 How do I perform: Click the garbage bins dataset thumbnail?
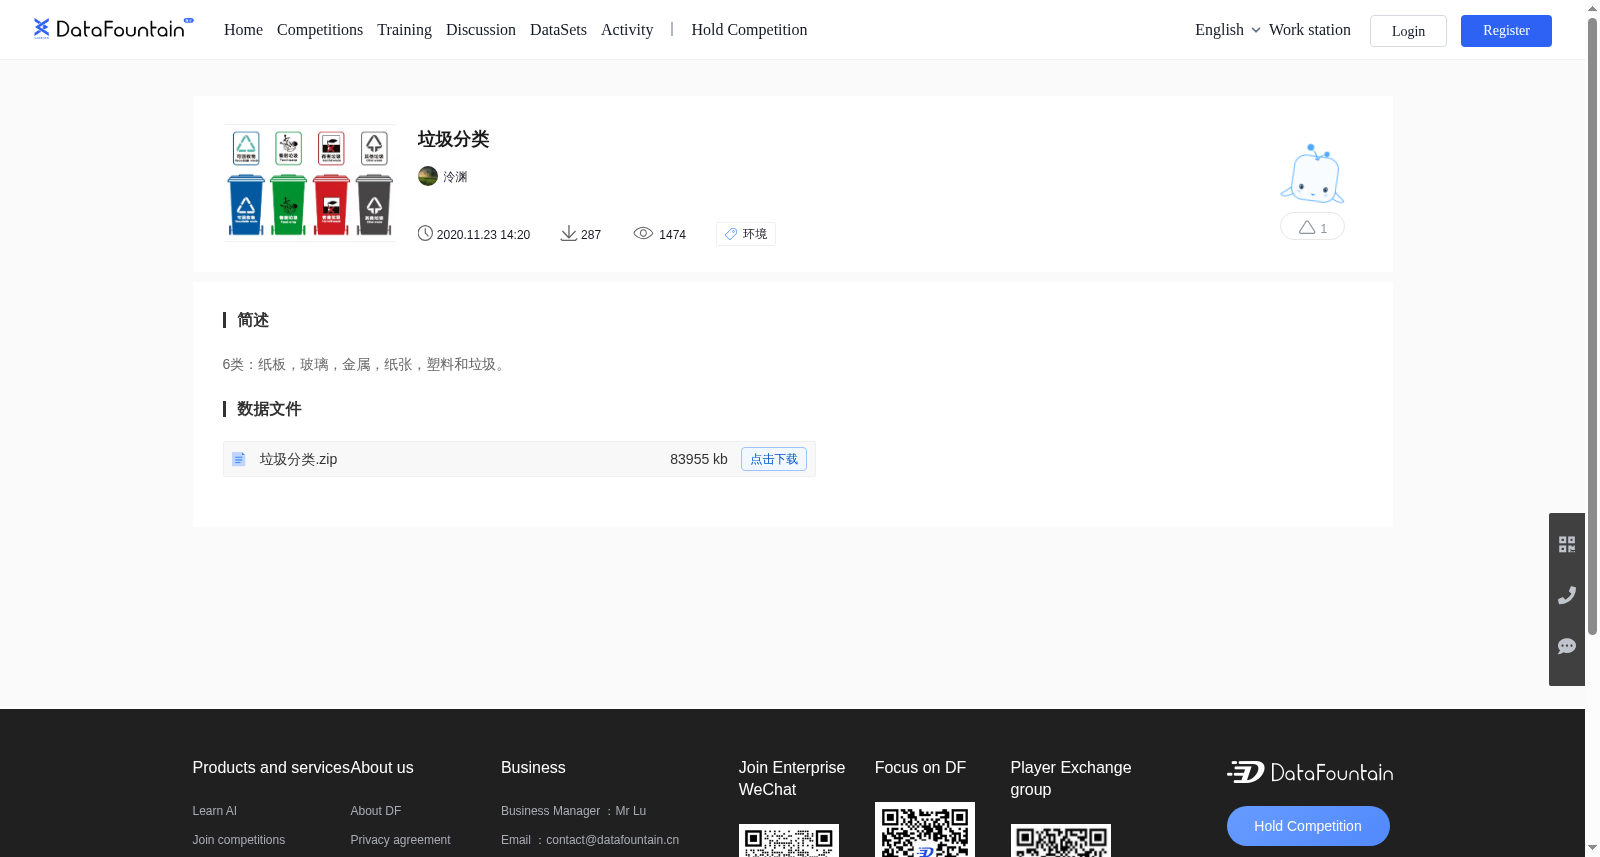pyautogui.click(x=309, y=183)
